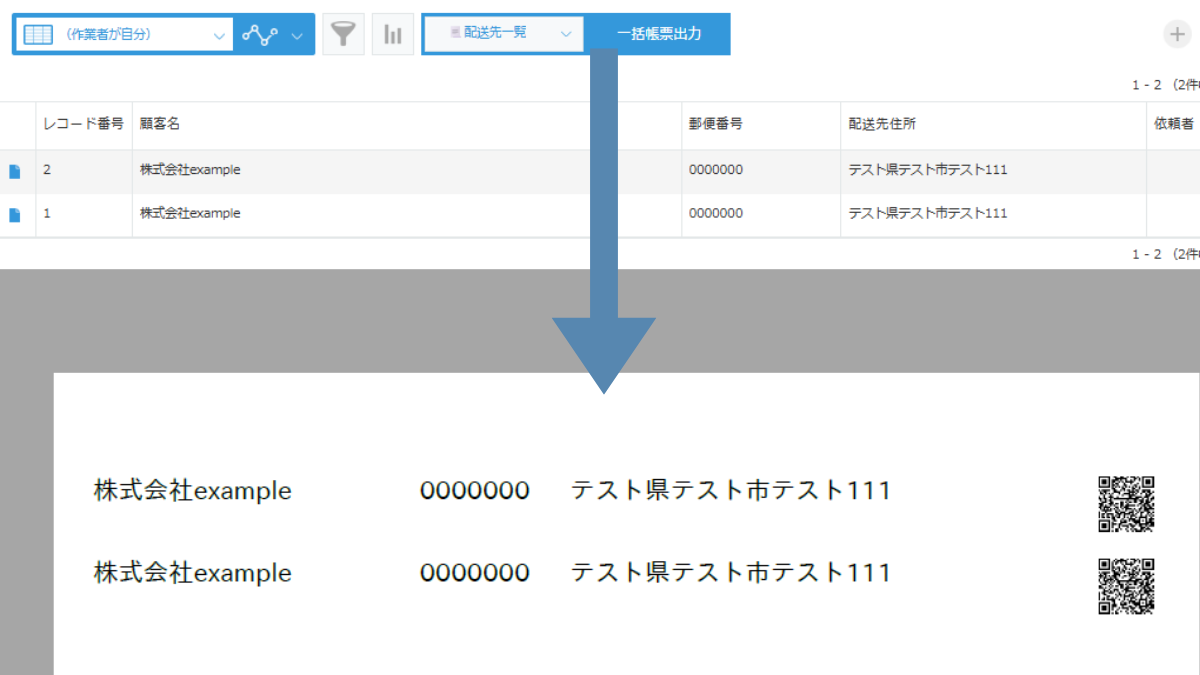Click the line graph icon in toolbar

pos(260,35)
